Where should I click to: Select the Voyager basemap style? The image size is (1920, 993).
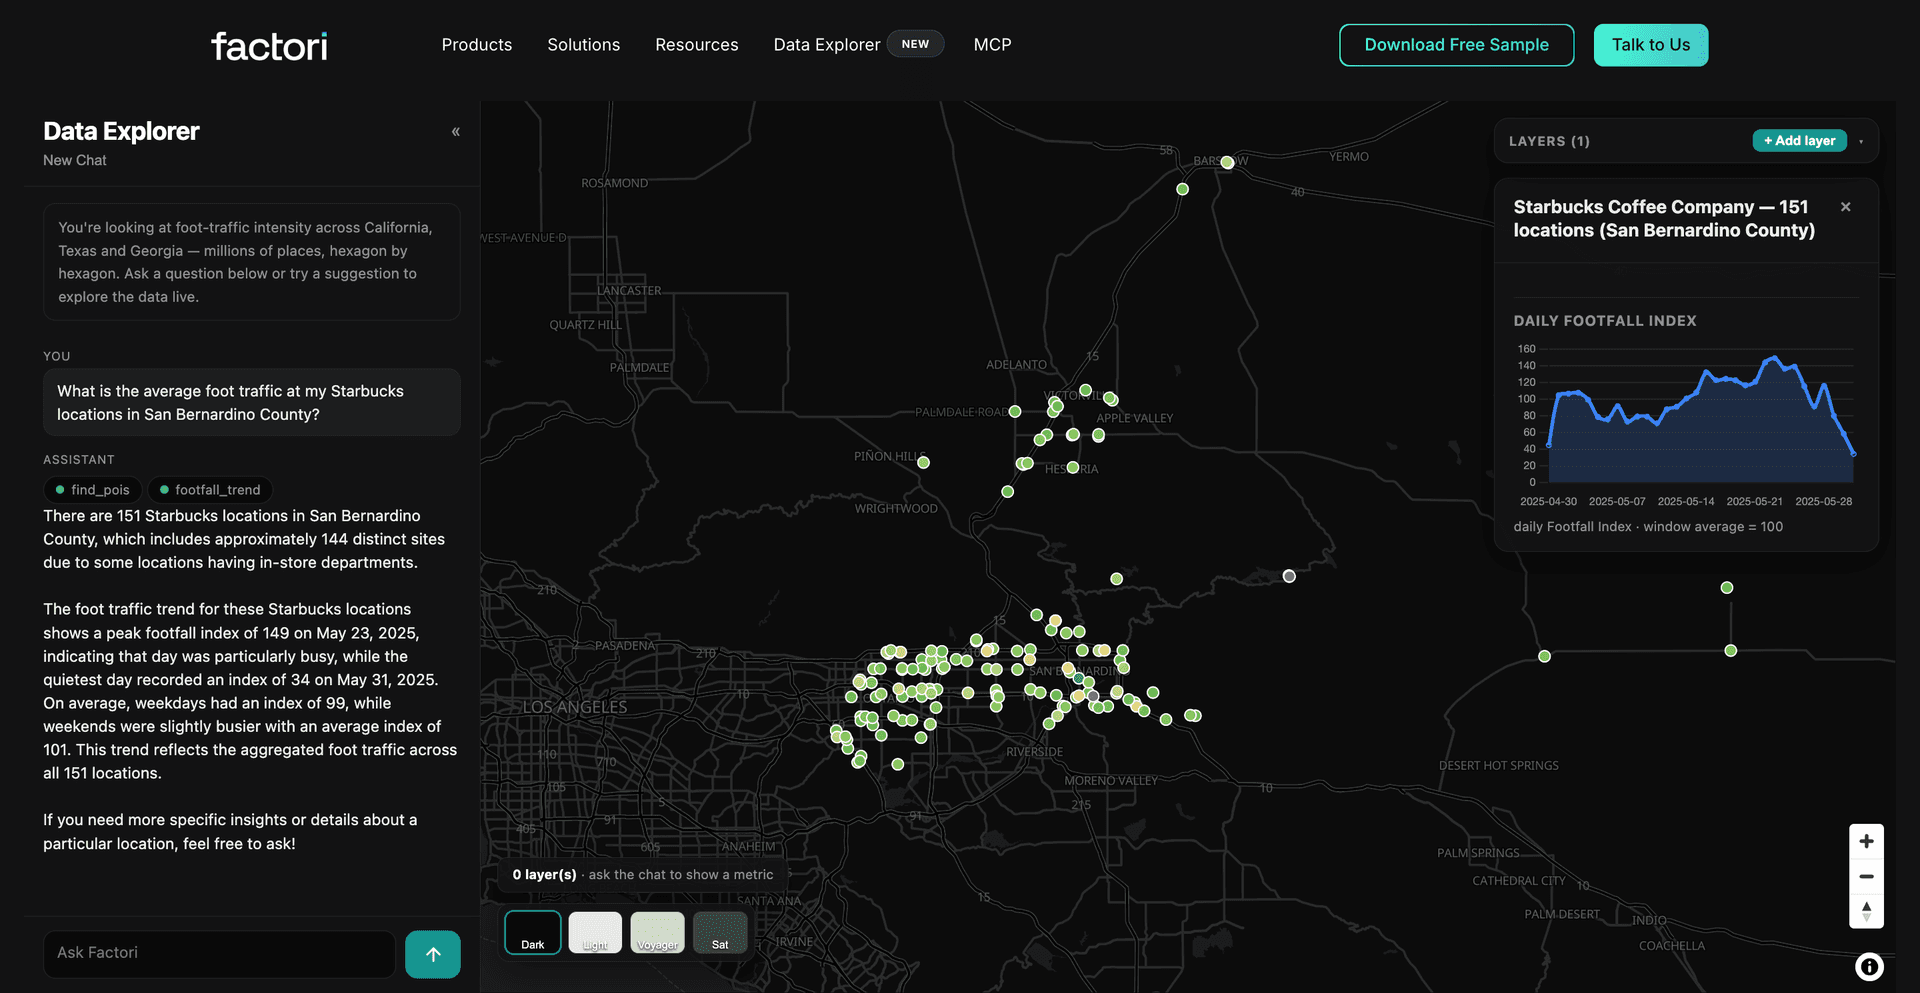657,933
